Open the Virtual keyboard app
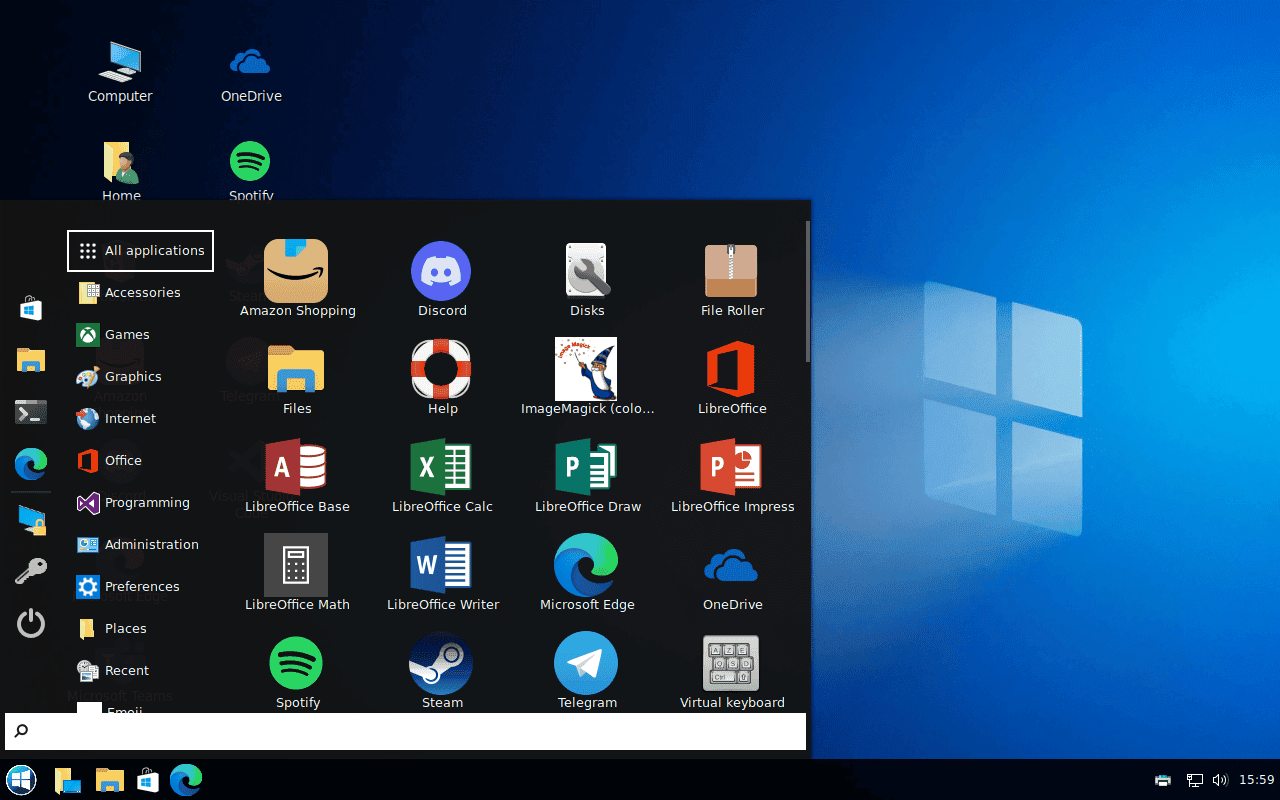The image size is (1280, 800). [732, 671]
